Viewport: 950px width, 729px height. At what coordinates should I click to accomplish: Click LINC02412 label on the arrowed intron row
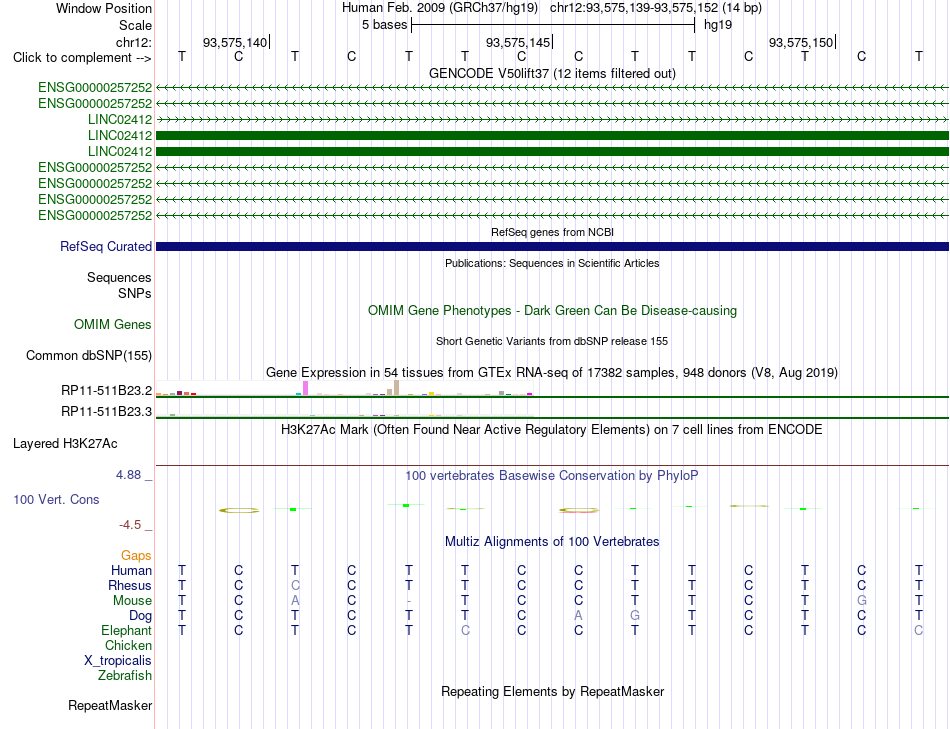click(x=120, y=119)
